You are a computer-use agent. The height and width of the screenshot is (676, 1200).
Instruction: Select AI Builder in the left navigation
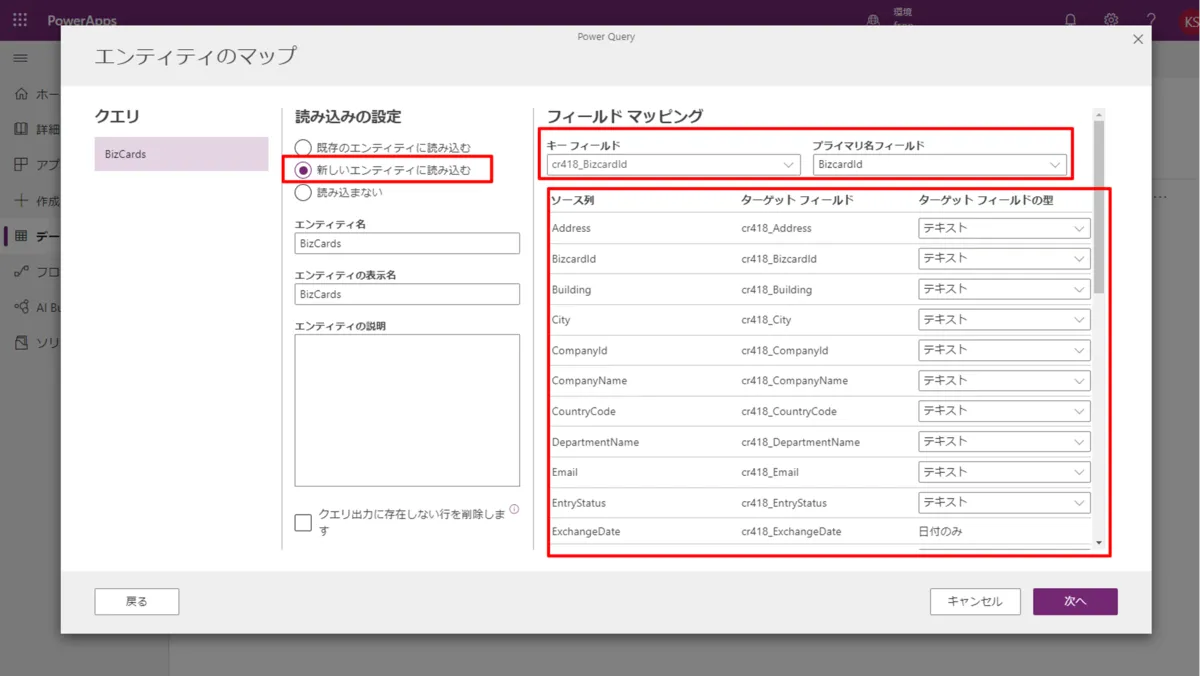tap(20, 307)
